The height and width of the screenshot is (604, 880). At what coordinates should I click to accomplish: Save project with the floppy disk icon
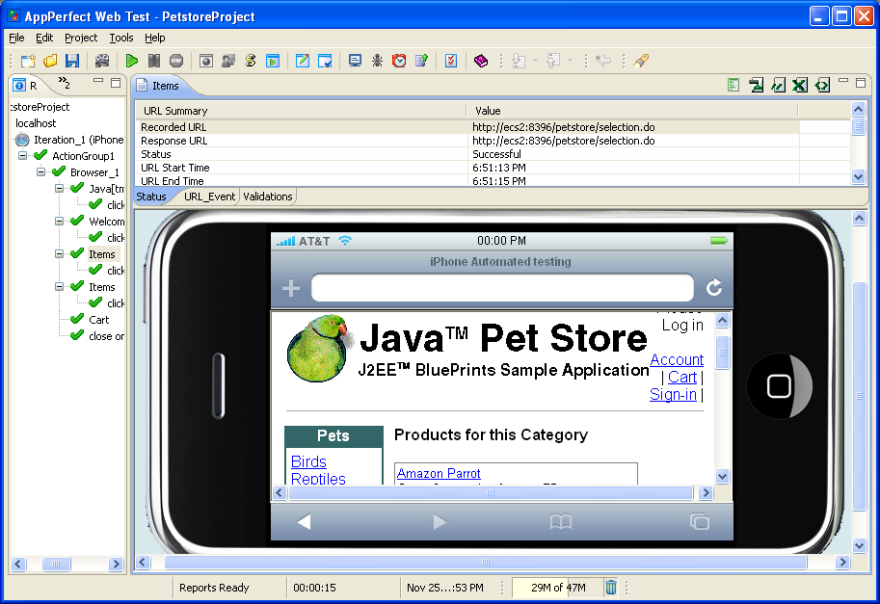(x=72, y=61)
